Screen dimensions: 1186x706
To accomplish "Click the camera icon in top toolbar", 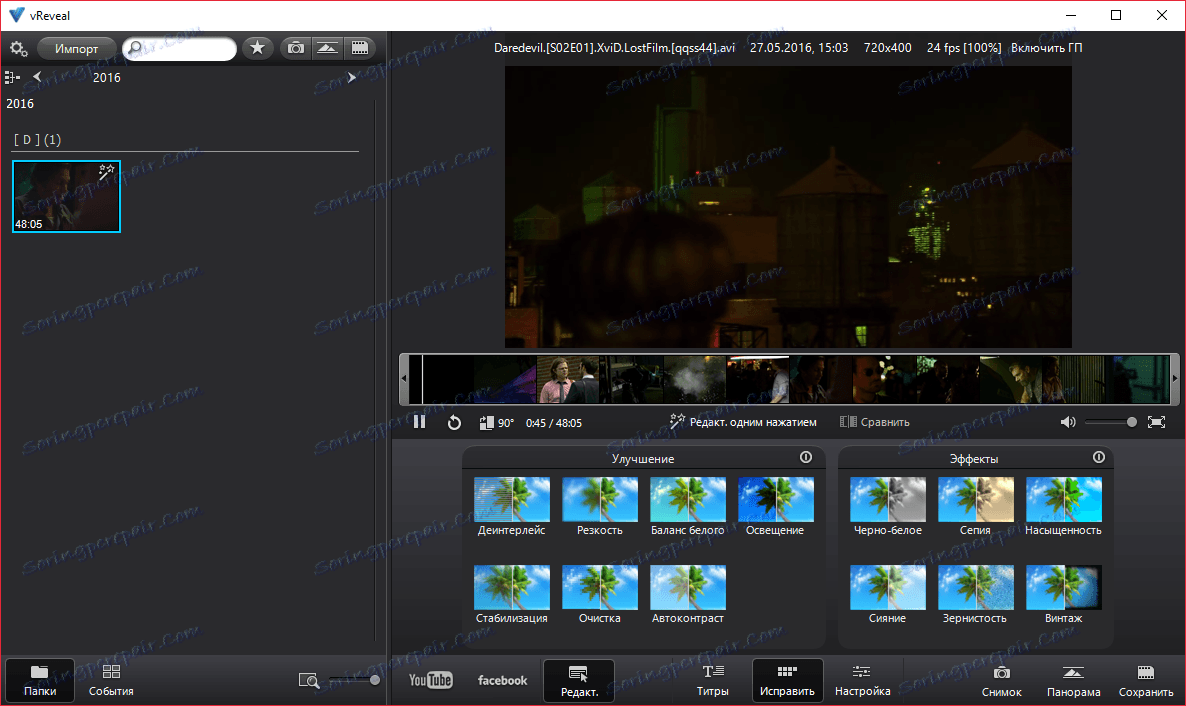I will click(295, 48).
